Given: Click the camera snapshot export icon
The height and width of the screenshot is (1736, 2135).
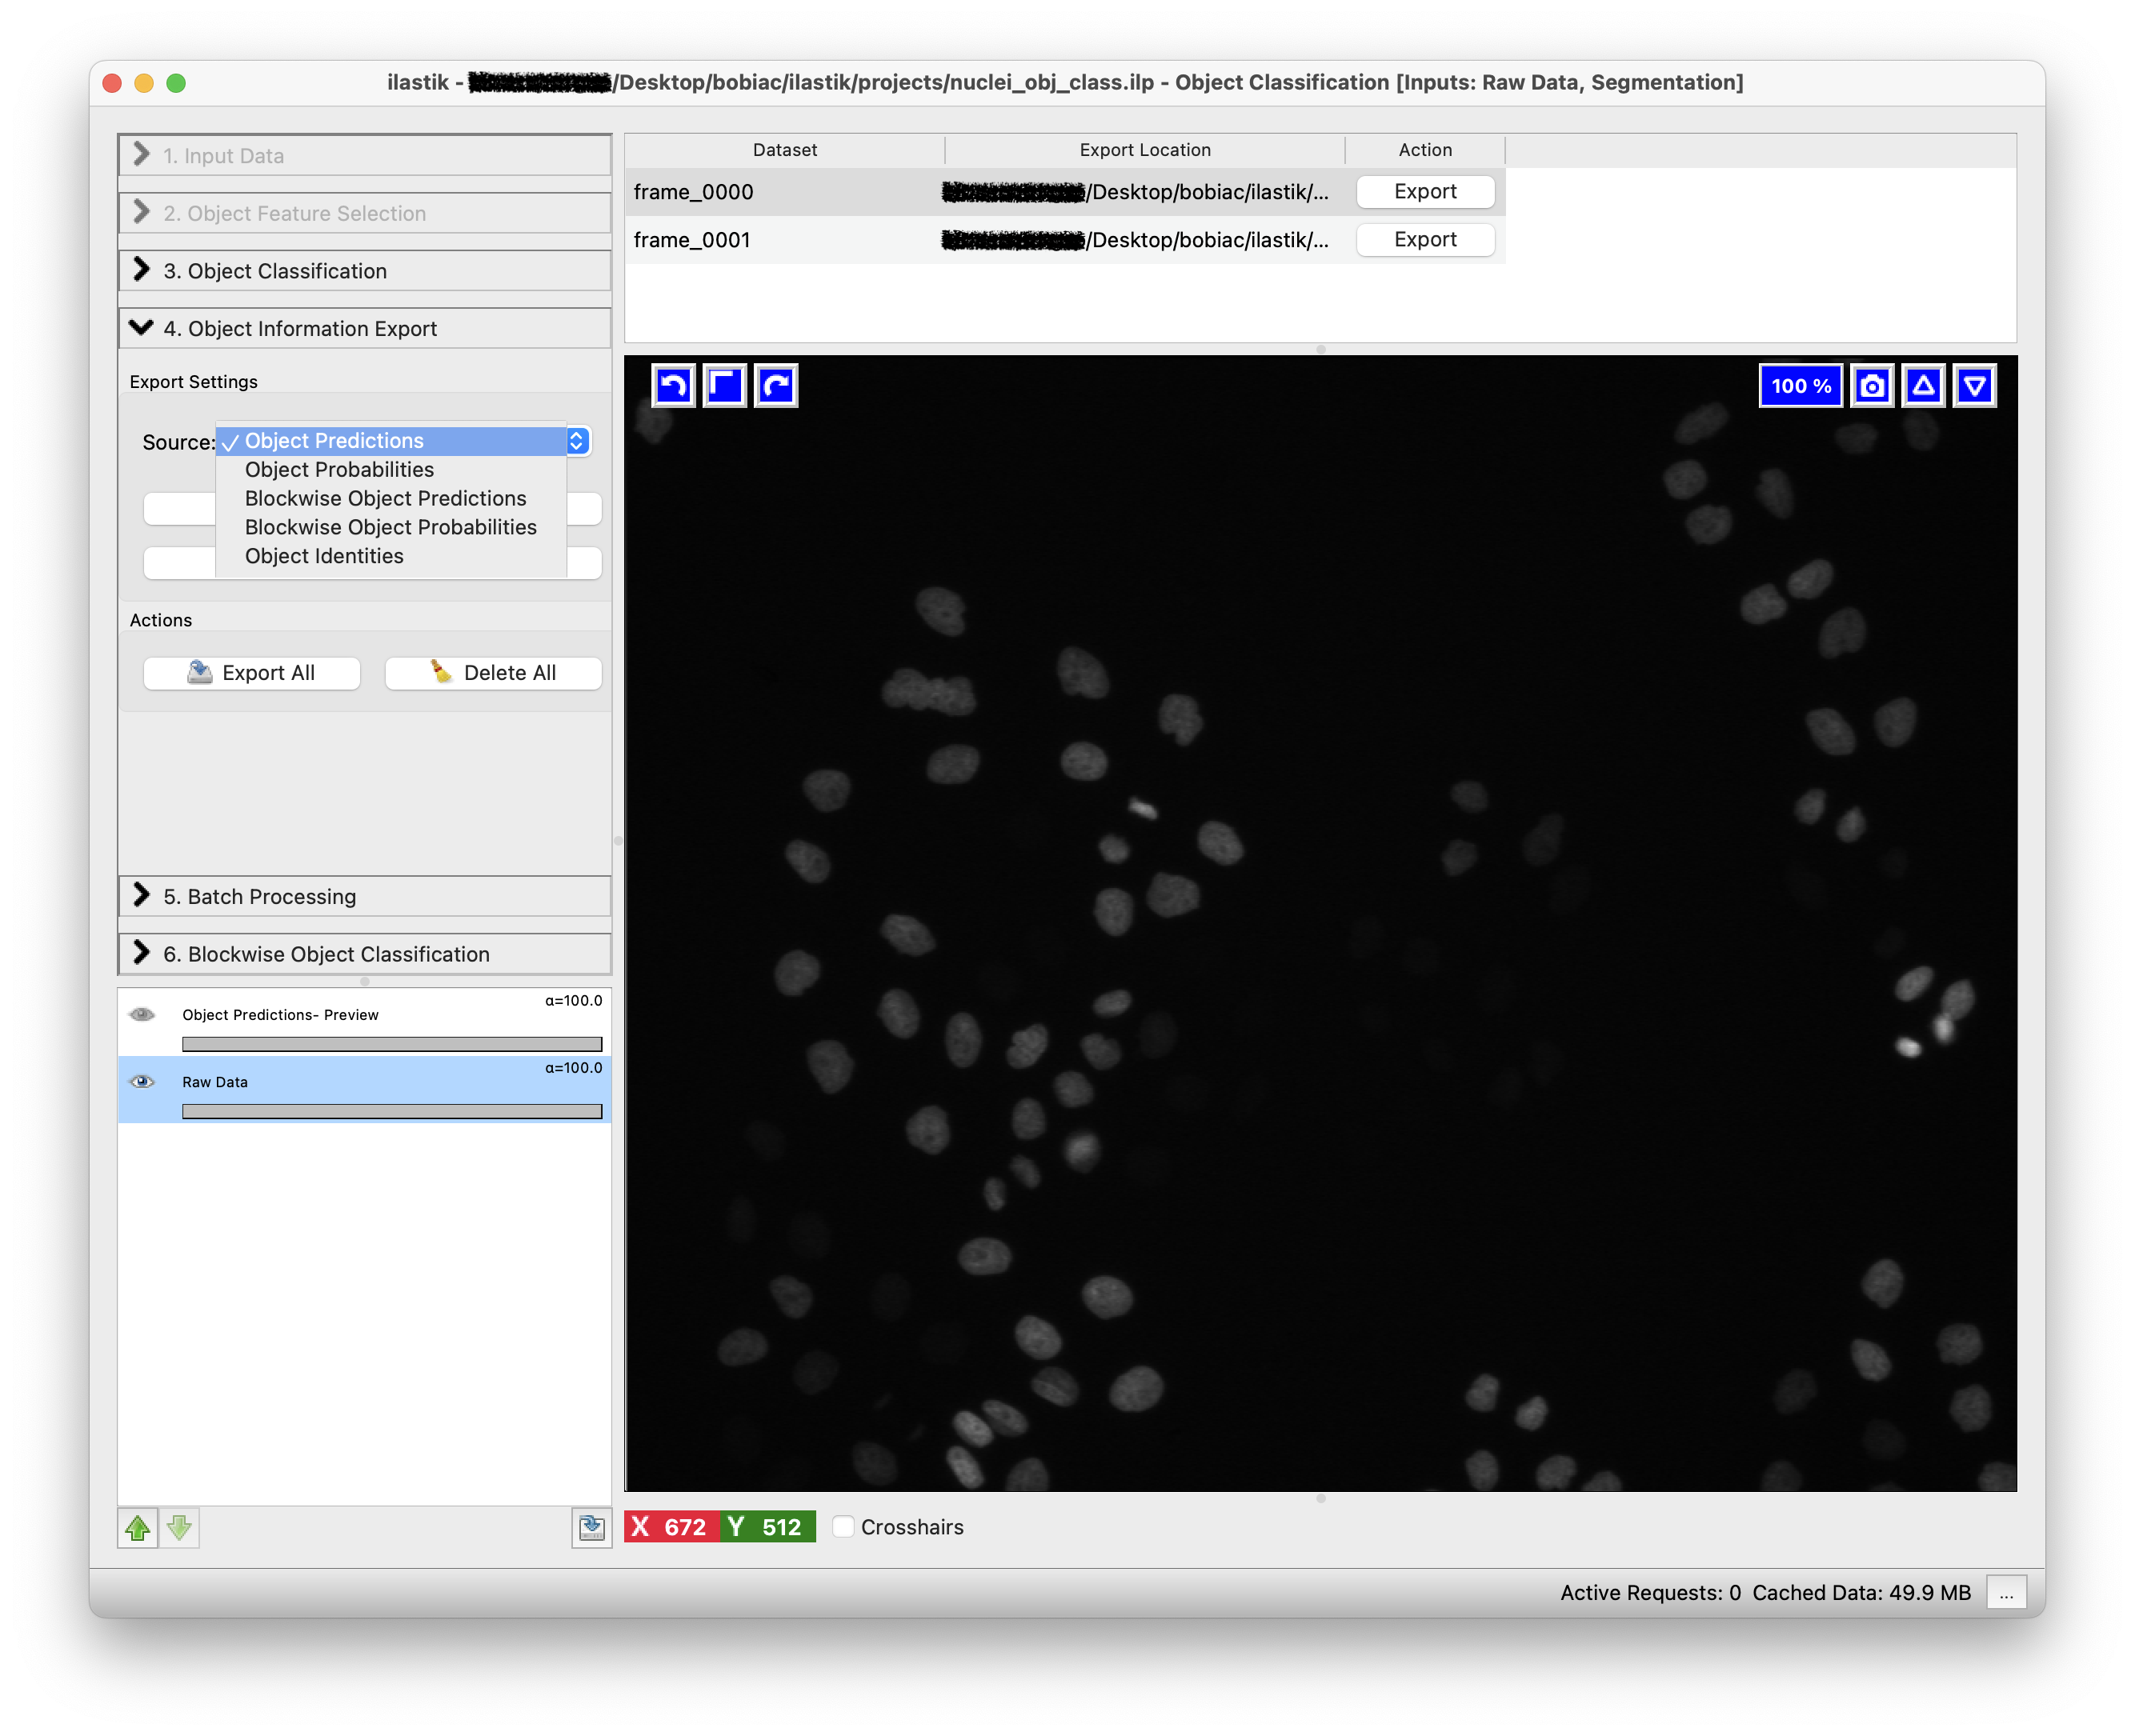Looking at the screenshot, I should 1872,386.
